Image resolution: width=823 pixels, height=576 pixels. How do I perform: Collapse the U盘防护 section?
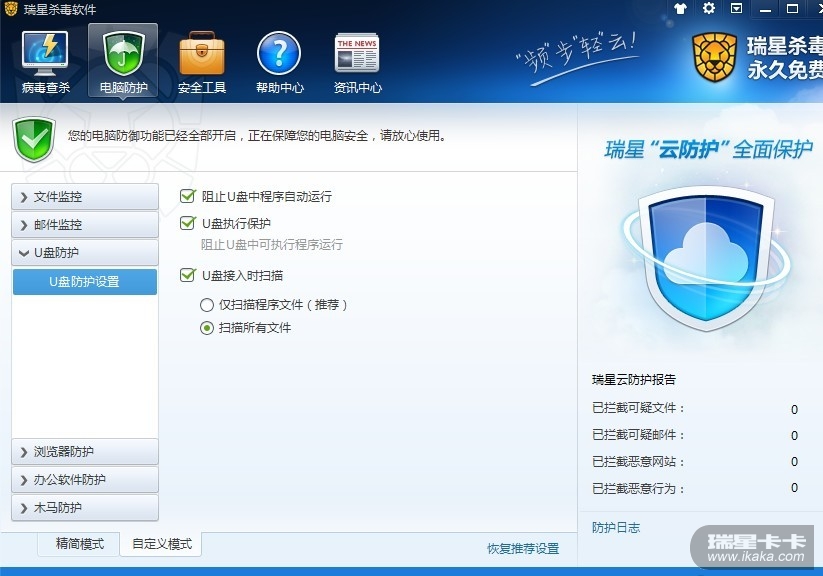pos(85,253)
